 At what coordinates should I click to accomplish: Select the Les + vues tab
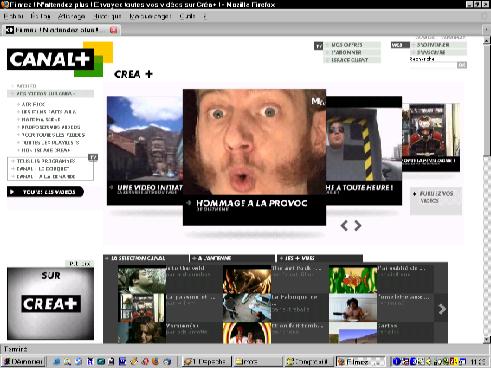pos(319,258)
